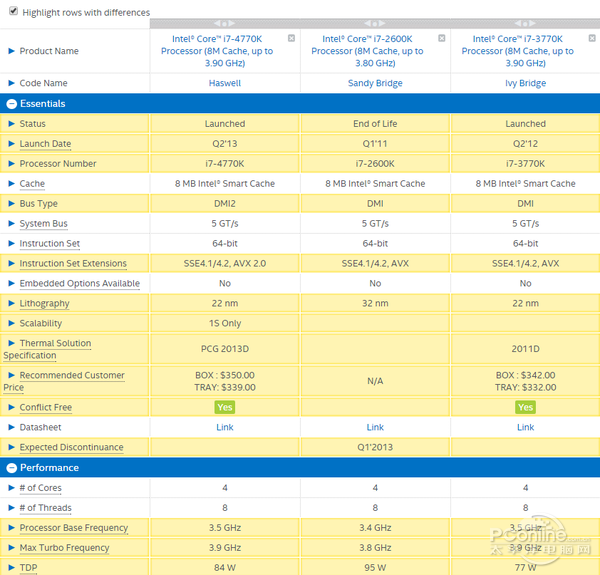Remove i7-4770K column with its X icon

(x=291, y=38)
